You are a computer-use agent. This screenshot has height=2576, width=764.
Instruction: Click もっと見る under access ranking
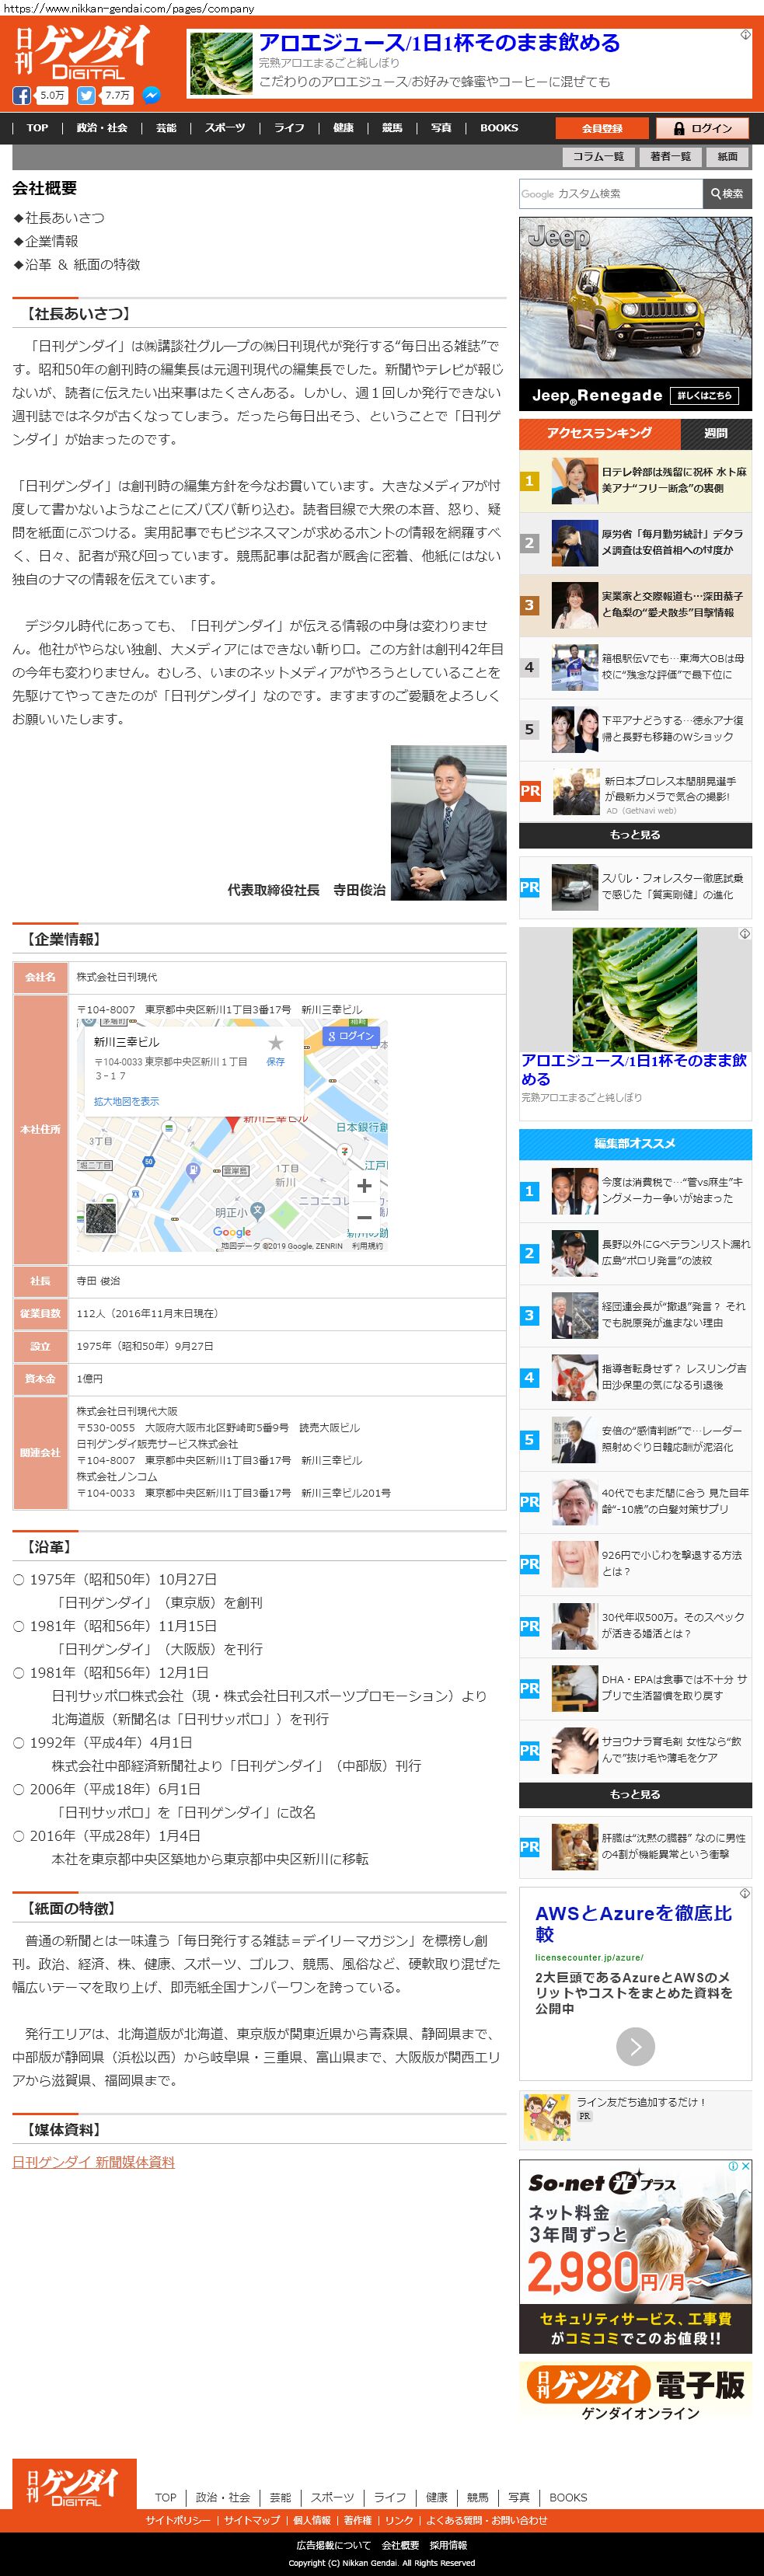click(635, 835)
